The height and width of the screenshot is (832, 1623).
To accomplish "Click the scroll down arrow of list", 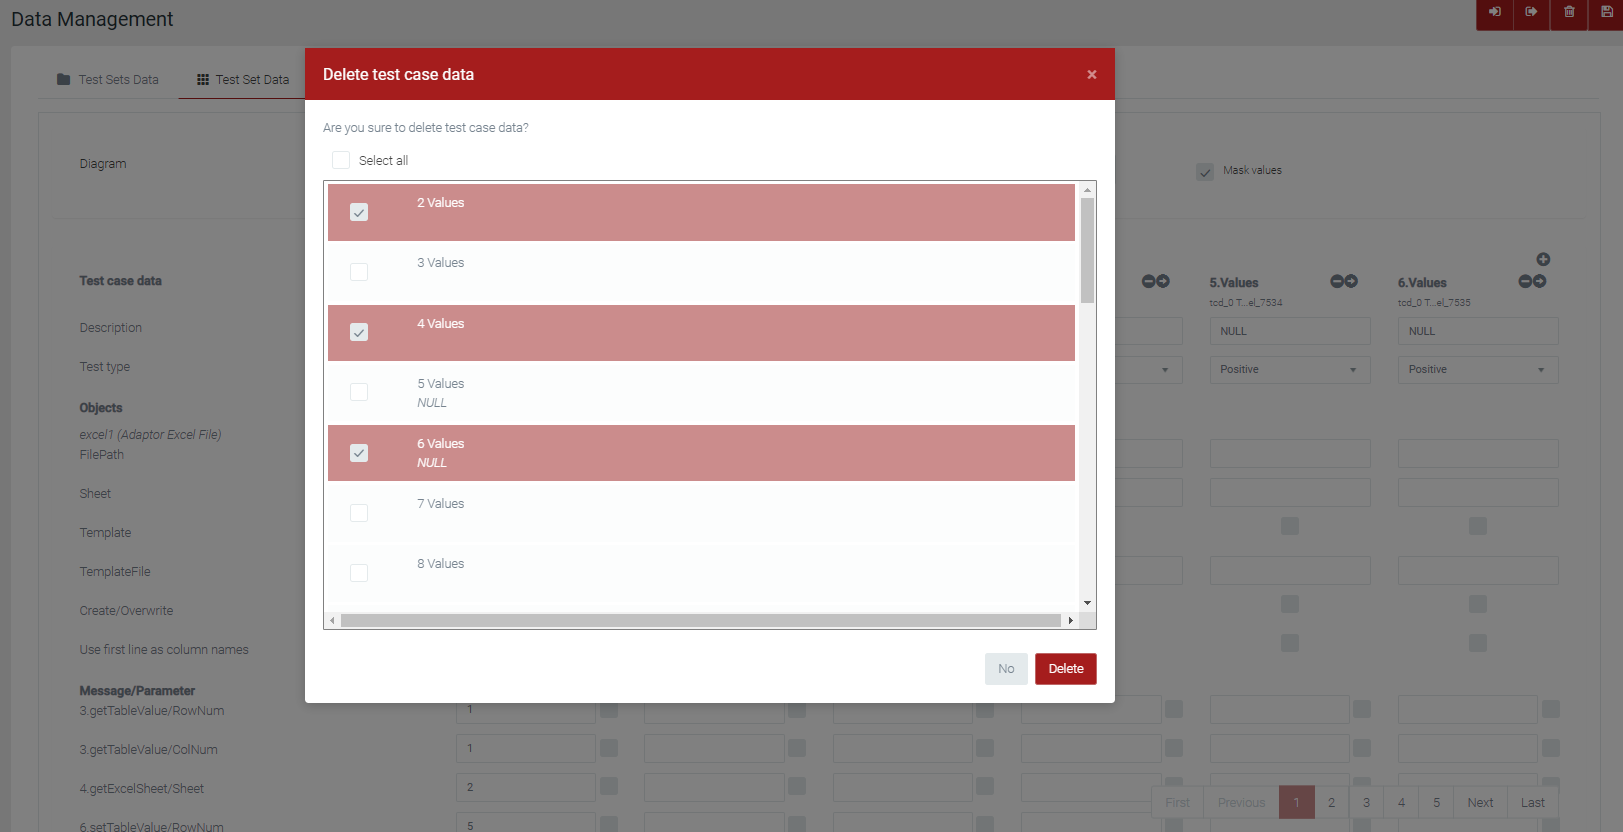I will 1087,603.
